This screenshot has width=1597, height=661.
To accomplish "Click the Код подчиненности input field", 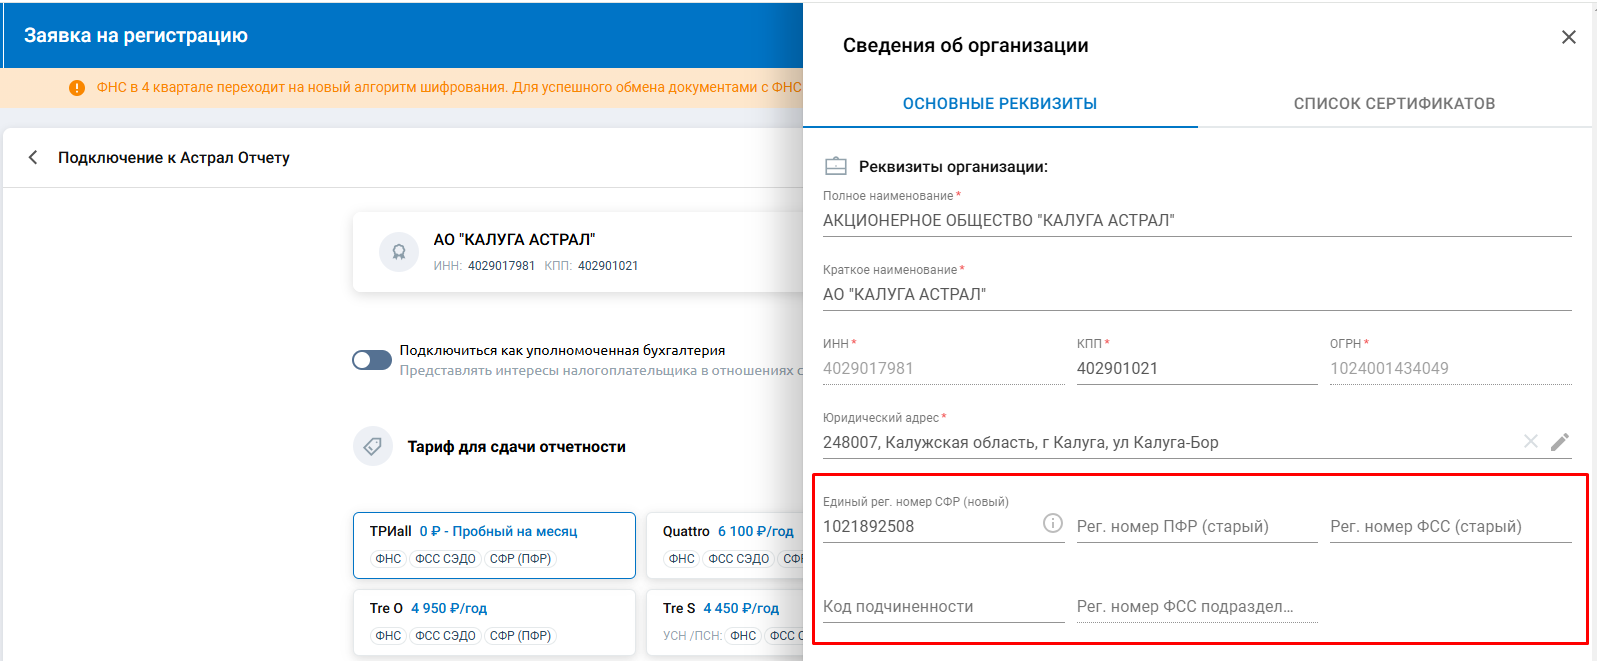I will point(942,606).
